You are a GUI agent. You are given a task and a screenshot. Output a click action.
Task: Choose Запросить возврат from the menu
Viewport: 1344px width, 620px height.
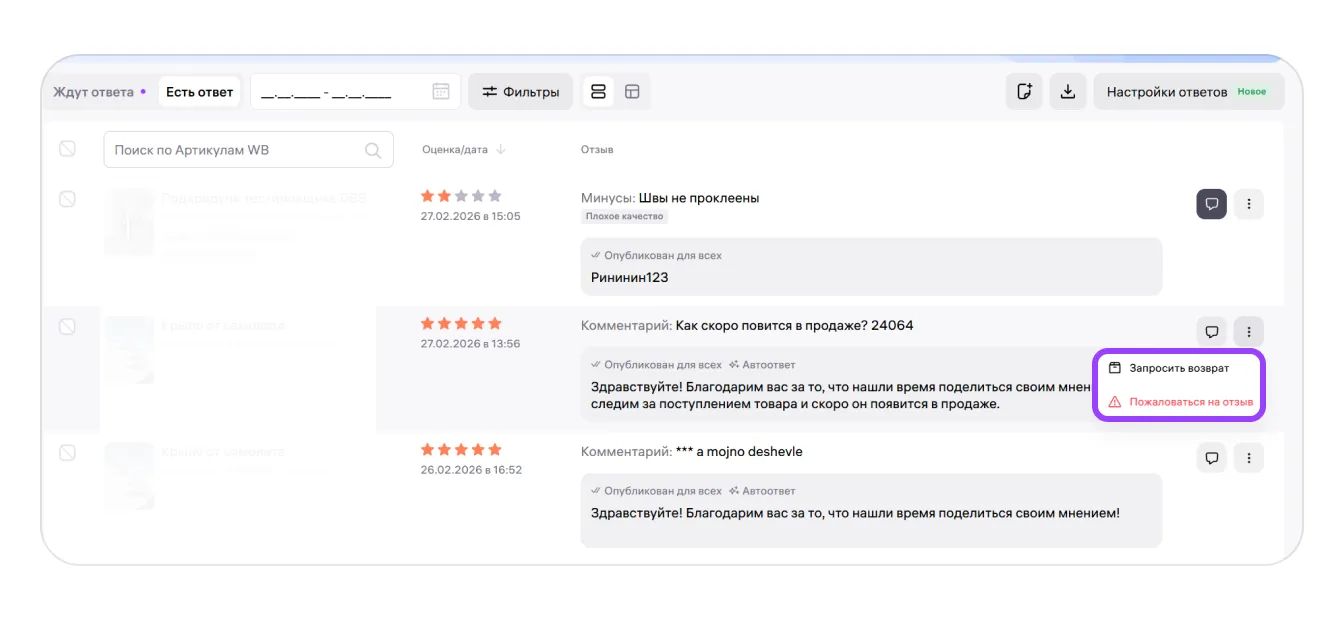[1179, 368]
